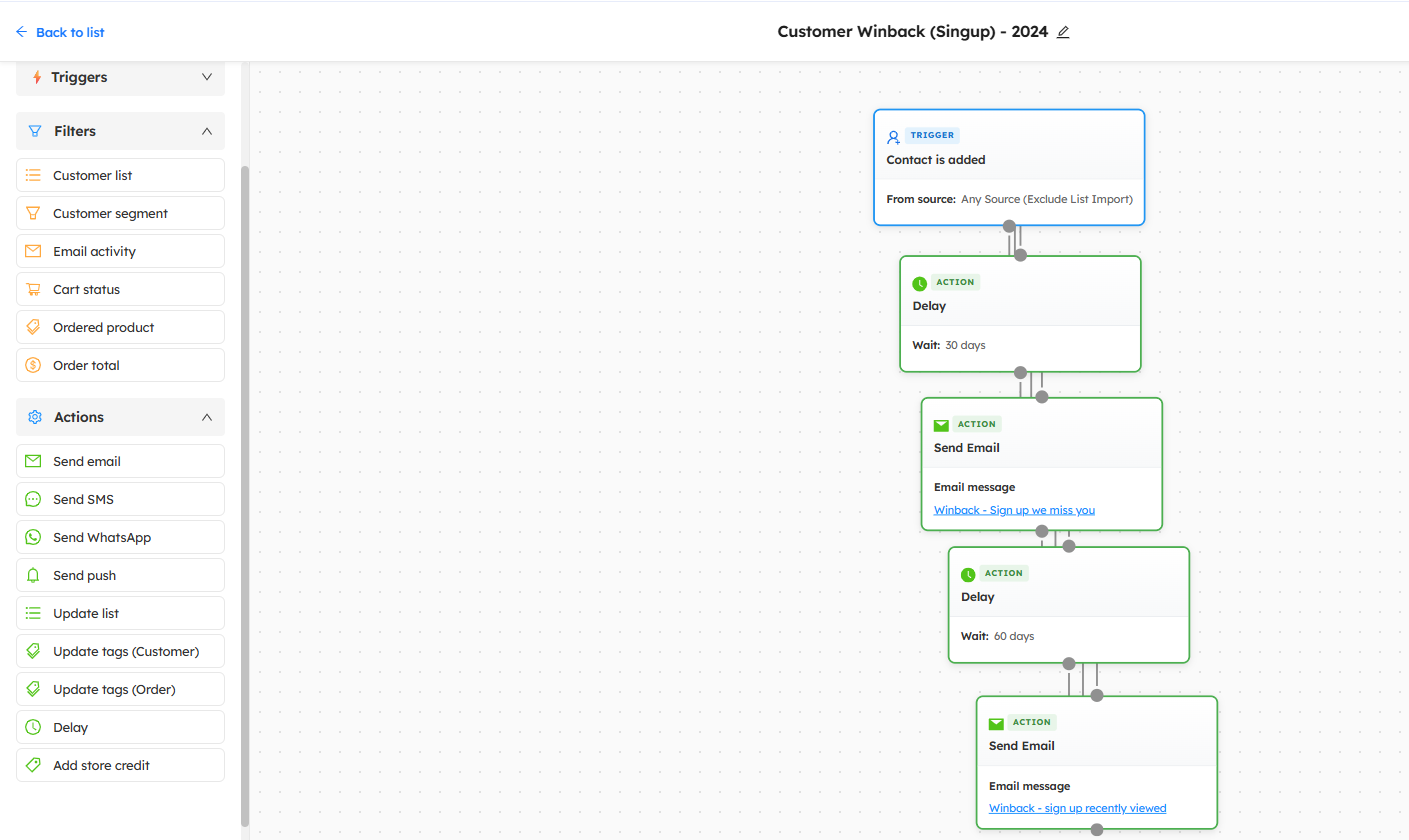Click the Add store credit tag icon
This screenshot has width=1409, height=840.
coord(33,766)
